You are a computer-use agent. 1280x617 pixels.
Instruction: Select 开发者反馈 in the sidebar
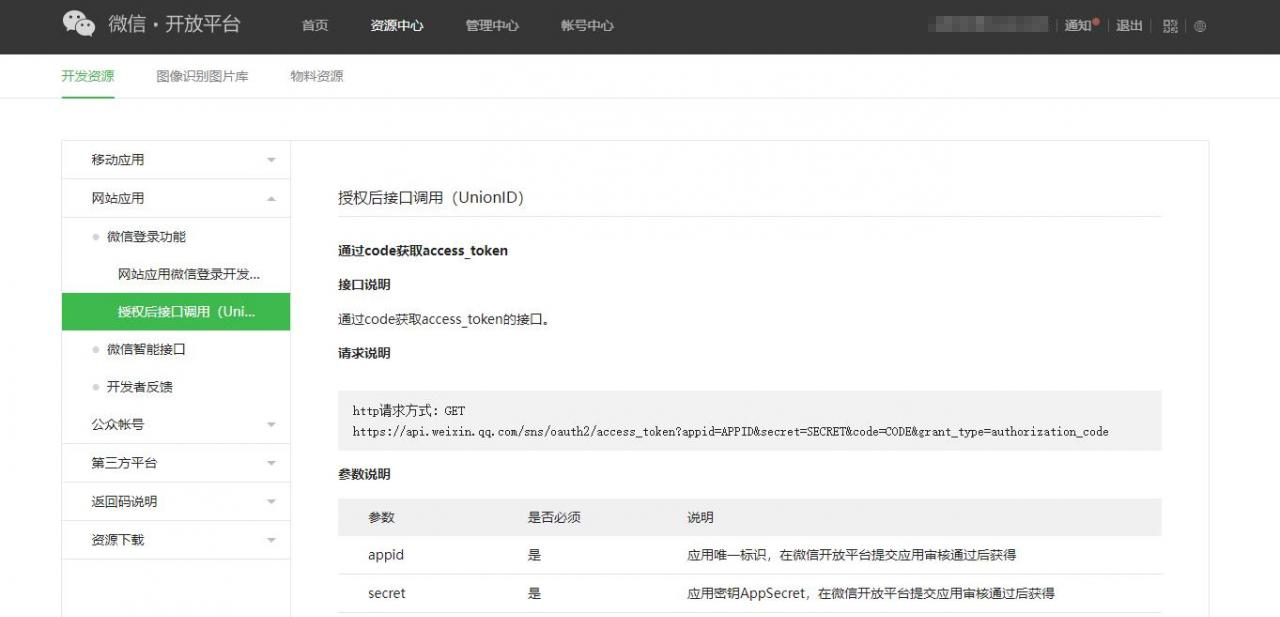(x=140, y=387)
